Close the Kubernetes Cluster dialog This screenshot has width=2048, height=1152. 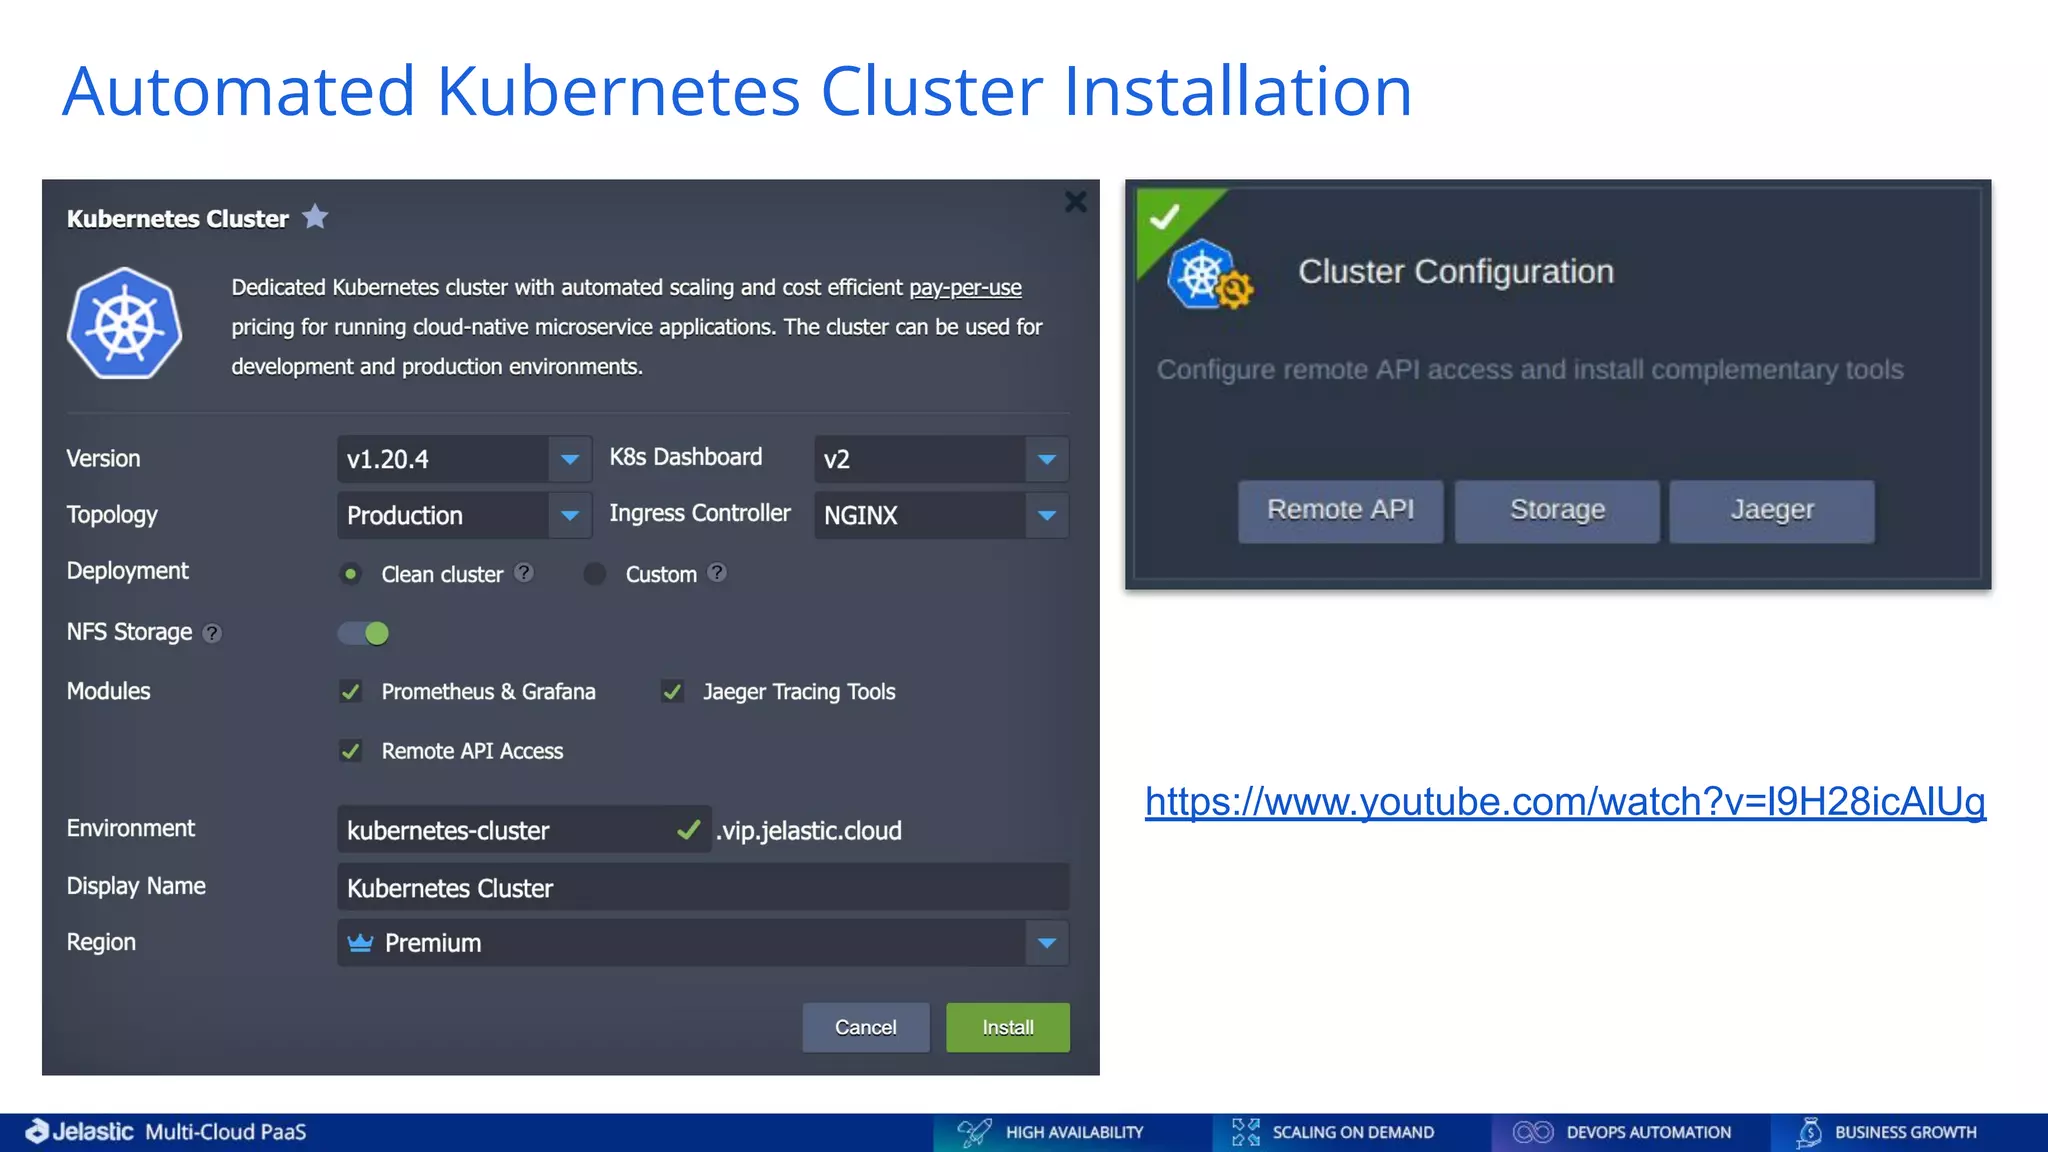(1075, 202)
